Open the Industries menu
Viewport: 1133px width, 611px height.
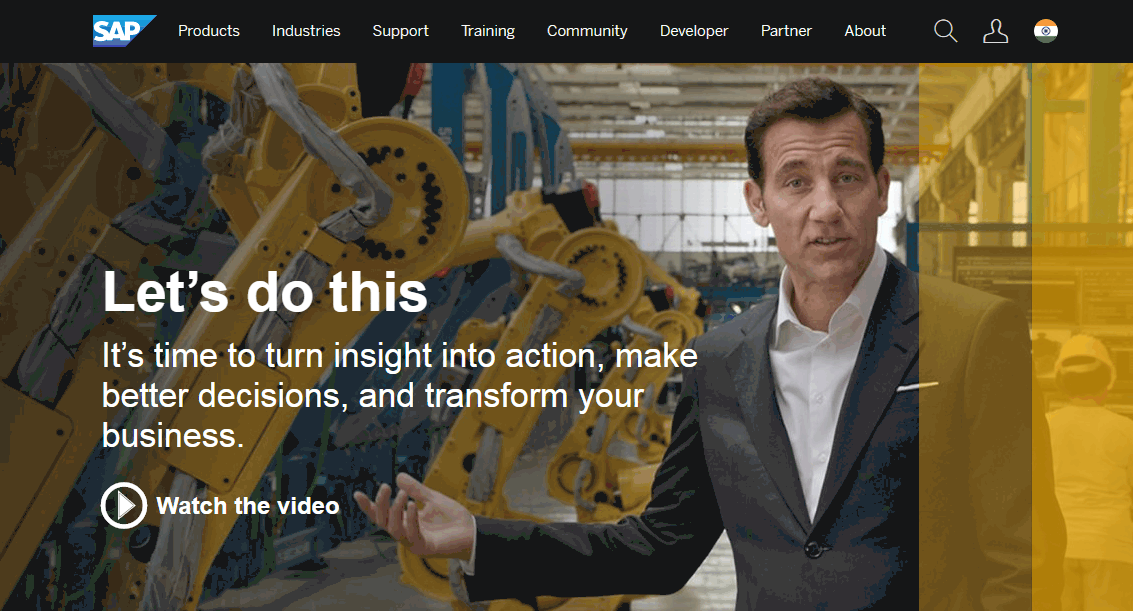click(x=306, y=31)
